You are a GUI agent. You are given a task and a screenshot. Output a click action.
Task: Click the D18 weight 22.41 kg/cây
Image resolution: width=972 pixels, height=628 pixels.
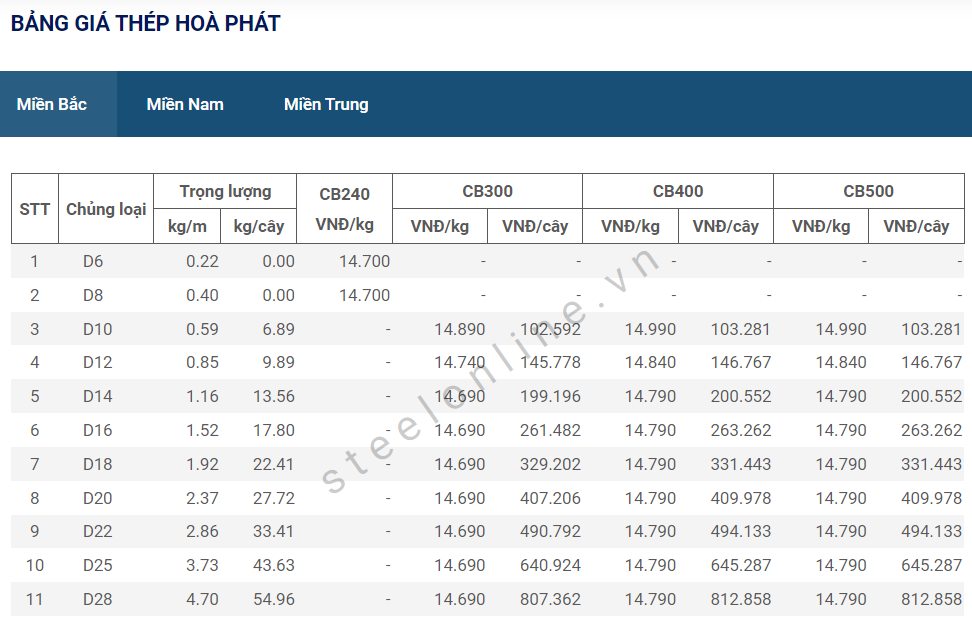click(x=274, y=464)
